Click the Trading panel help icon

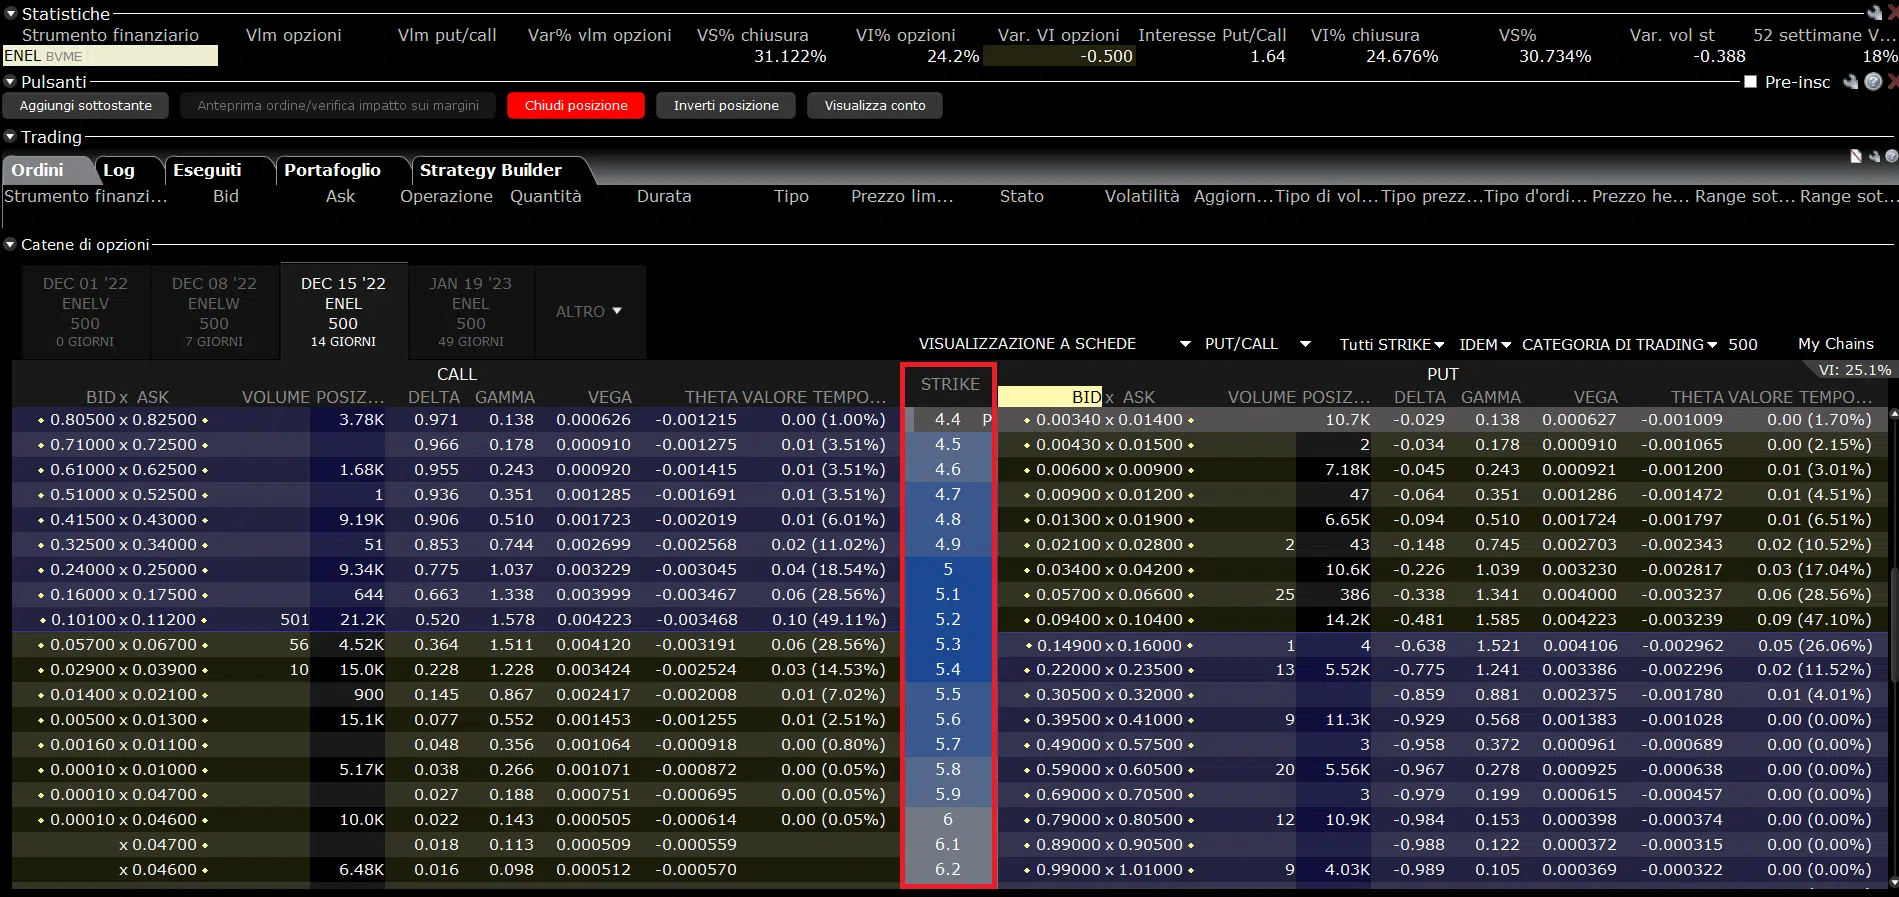(1891, 156)
